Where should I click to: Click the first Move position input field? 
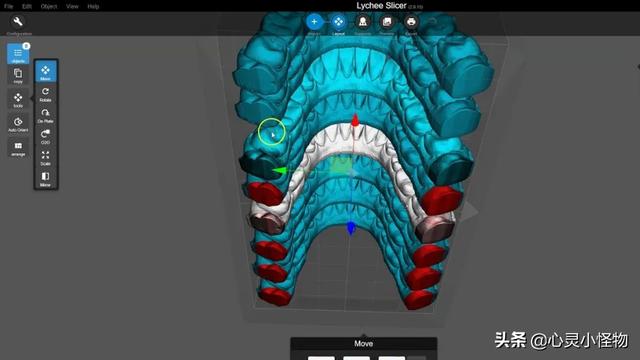click(321, 358)
